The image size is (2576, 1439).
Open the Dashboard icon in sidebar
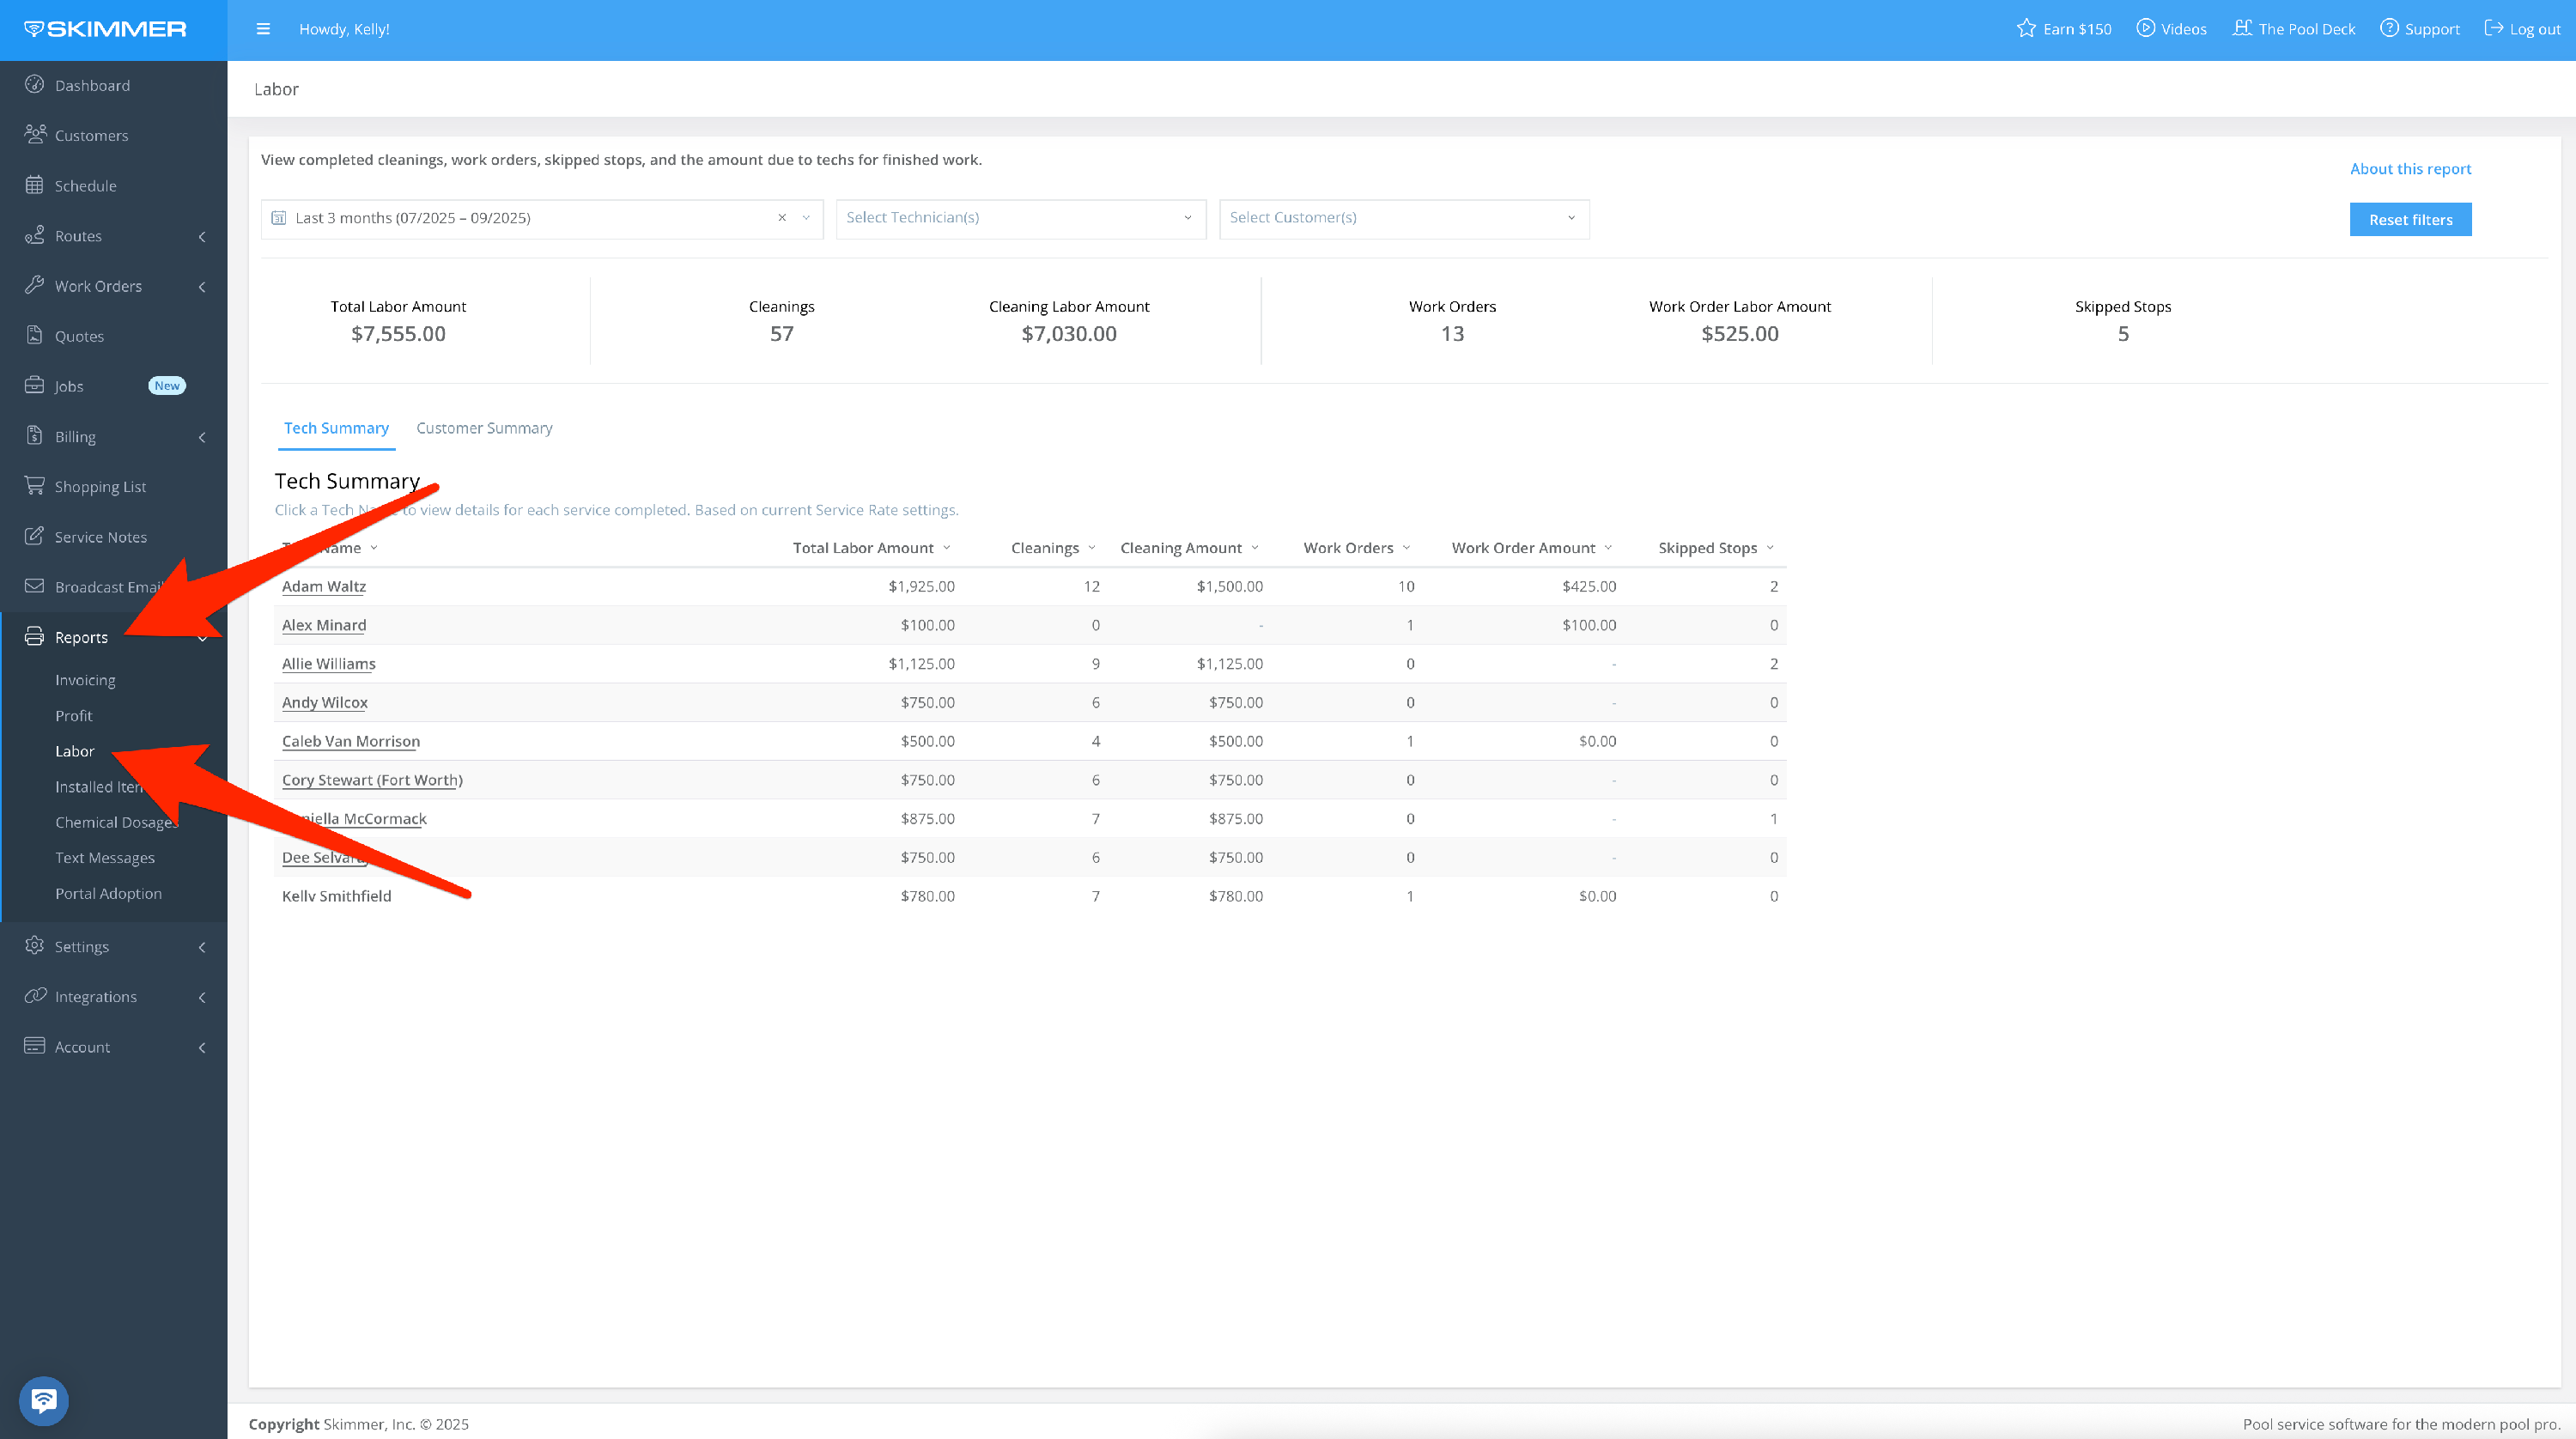(35, 85)
